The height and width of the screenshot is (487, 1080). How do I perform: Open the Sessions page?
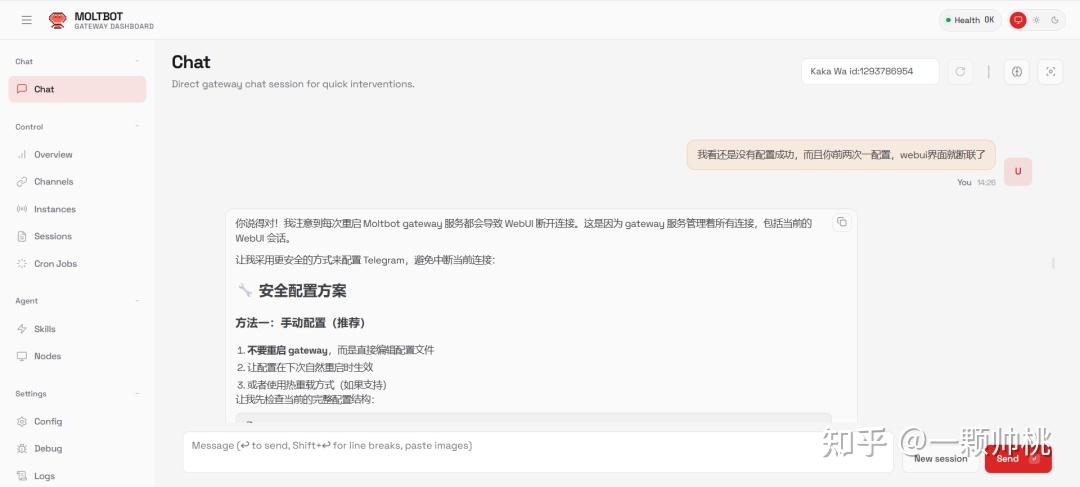coord(77,236)
